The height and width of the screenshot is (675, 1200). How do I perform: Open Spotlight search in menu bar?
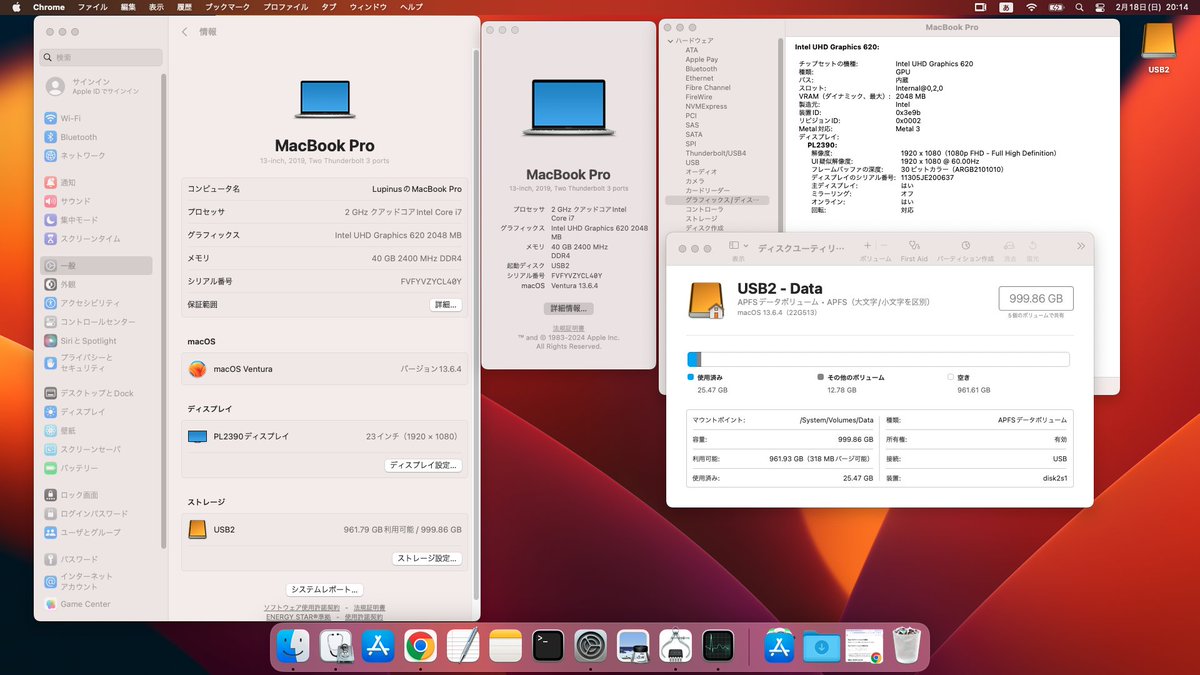1079,7
